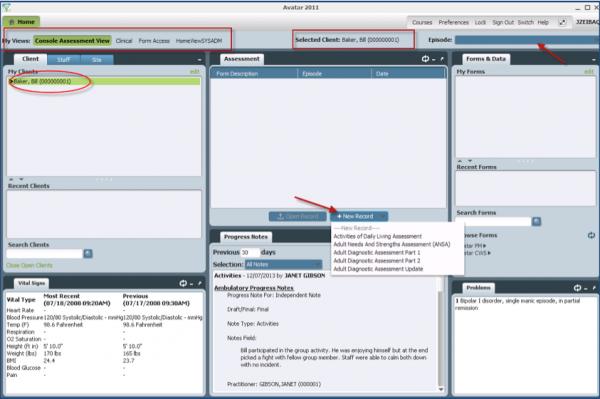The image size is (600, 399).
Task: Click the Close Open Clients link
Action: pos(29,265)
